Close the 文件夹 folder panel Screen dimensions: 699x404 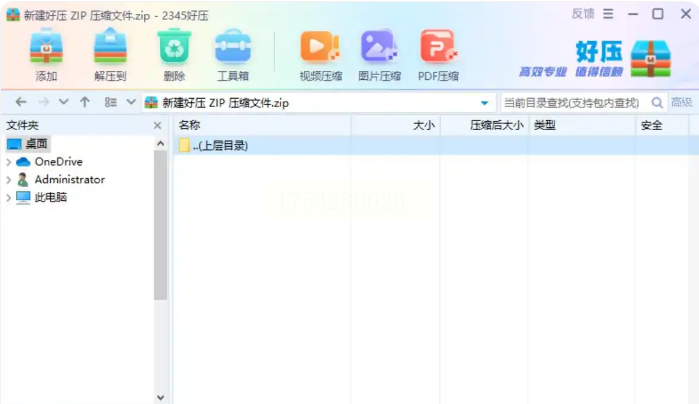(x=157, y=126)
